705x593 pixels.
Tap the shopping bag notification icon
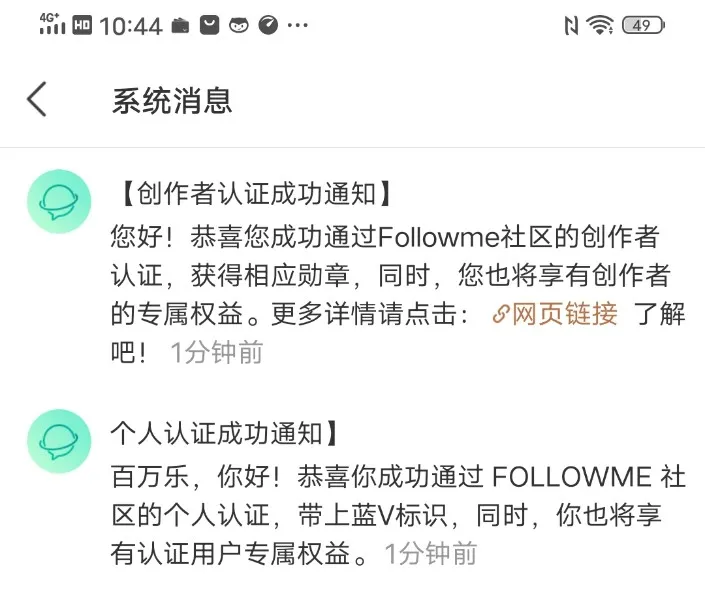(210, 25)
